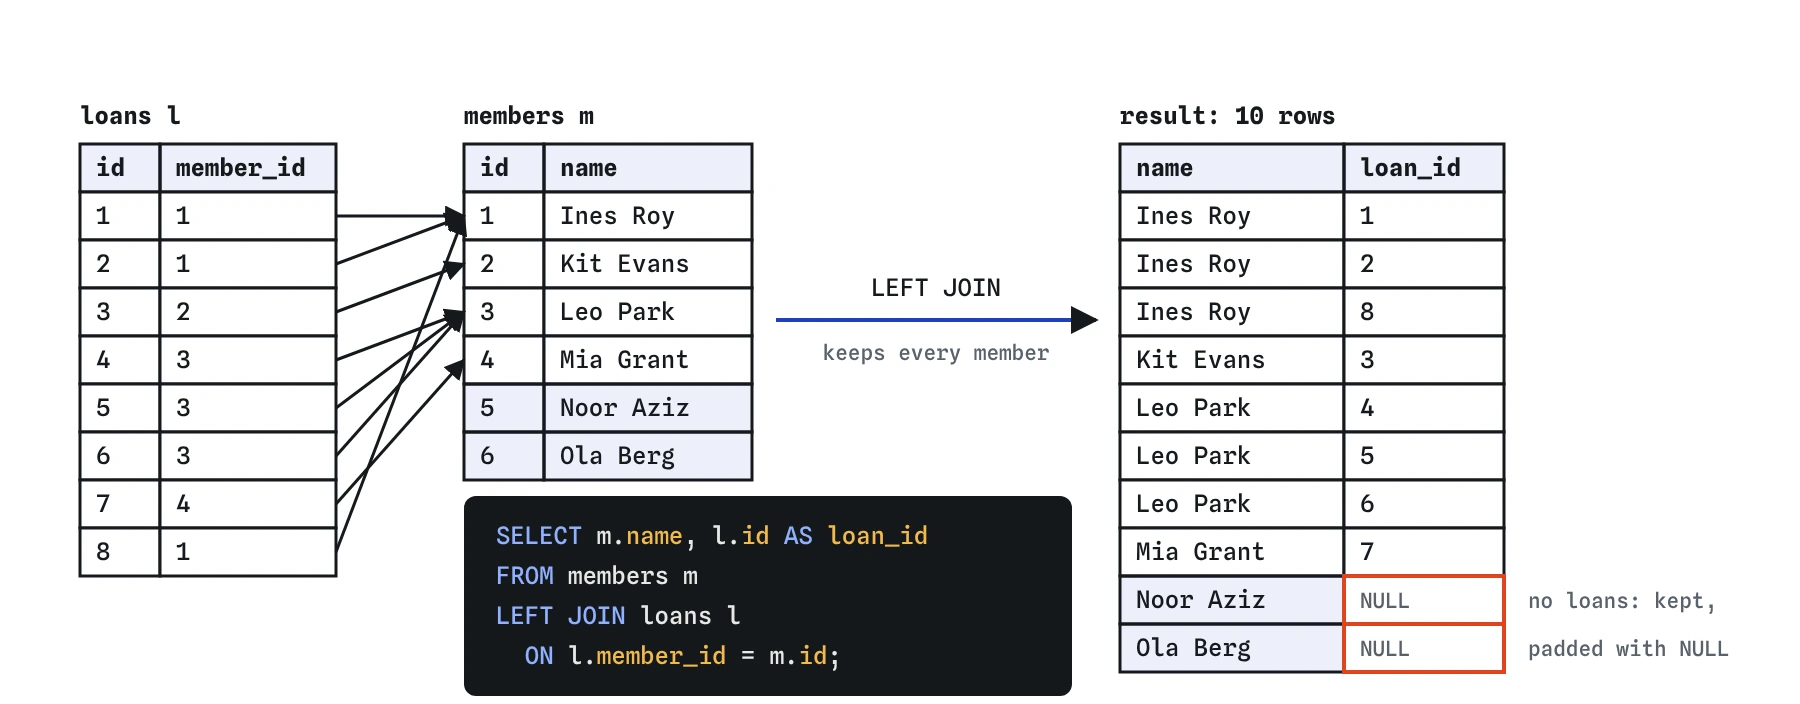Click the 'SELECT m.name, l.id AS loan_id' line
Screen dimensions: 1800x704
click(712, 536)
